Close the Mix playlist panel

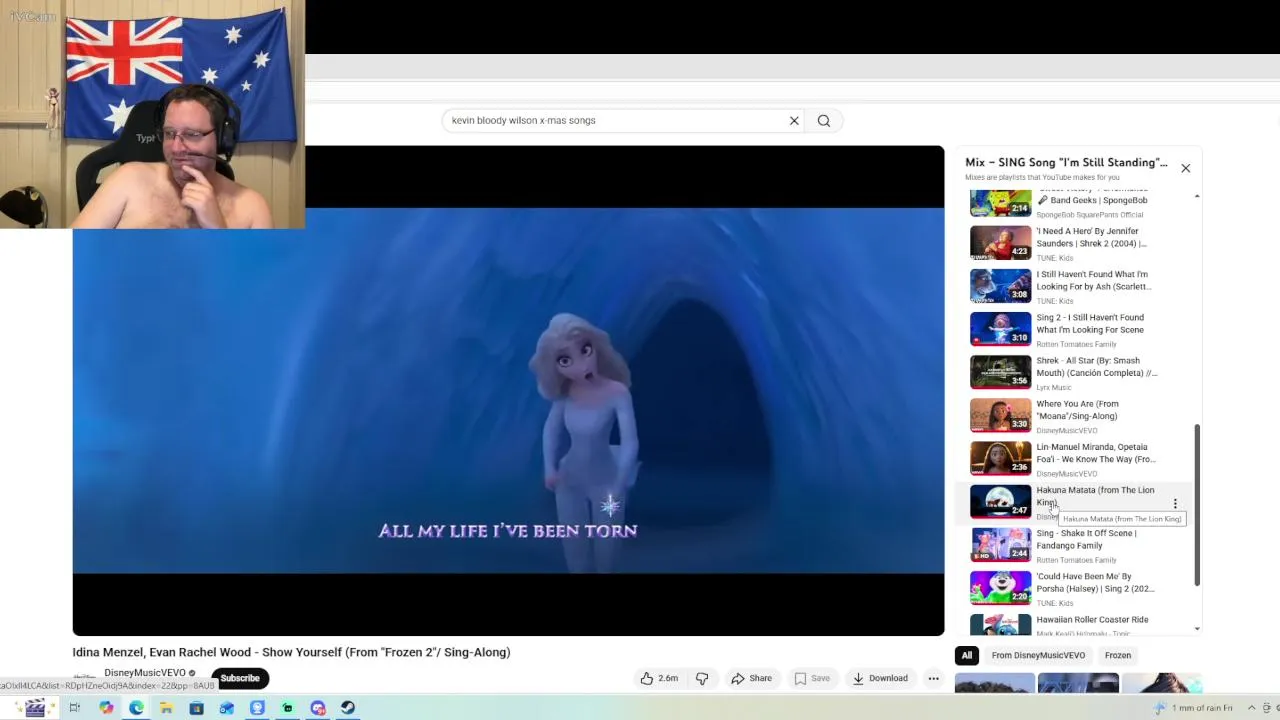tap(1185, 168)
